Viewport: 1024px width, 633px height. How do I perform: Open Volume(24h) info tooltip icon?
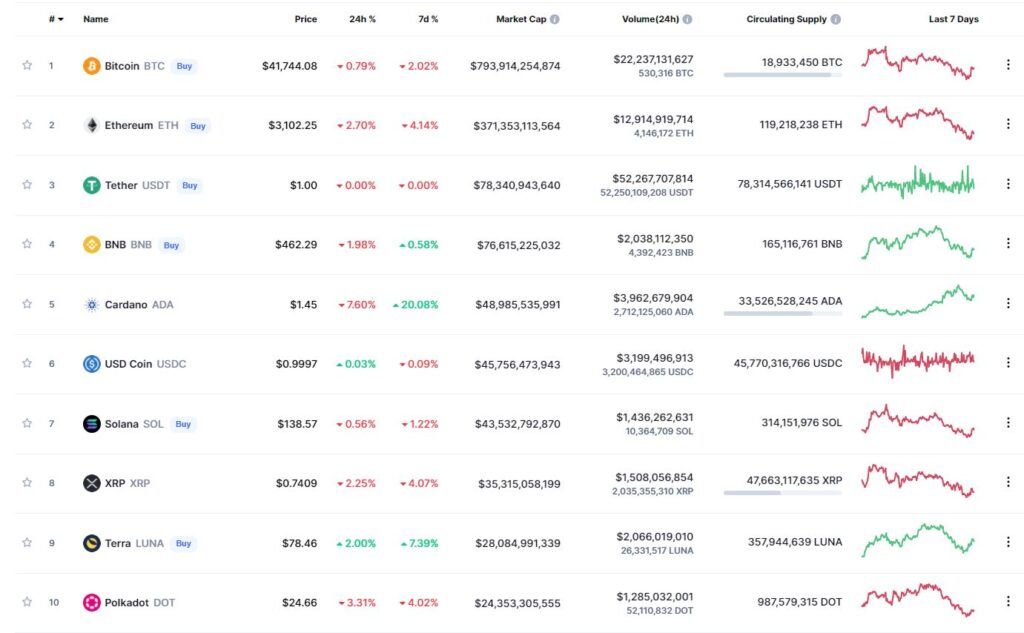coord(687,19)
